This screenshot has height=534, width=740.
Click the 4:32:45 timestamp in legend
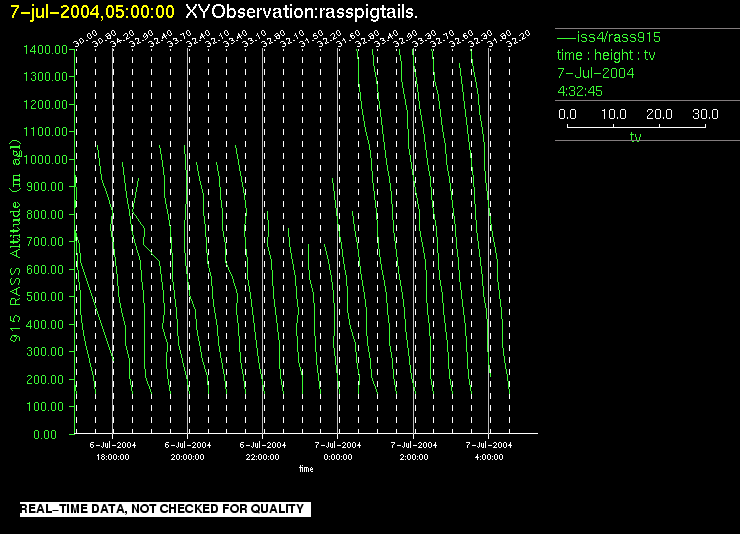[579, 91]
